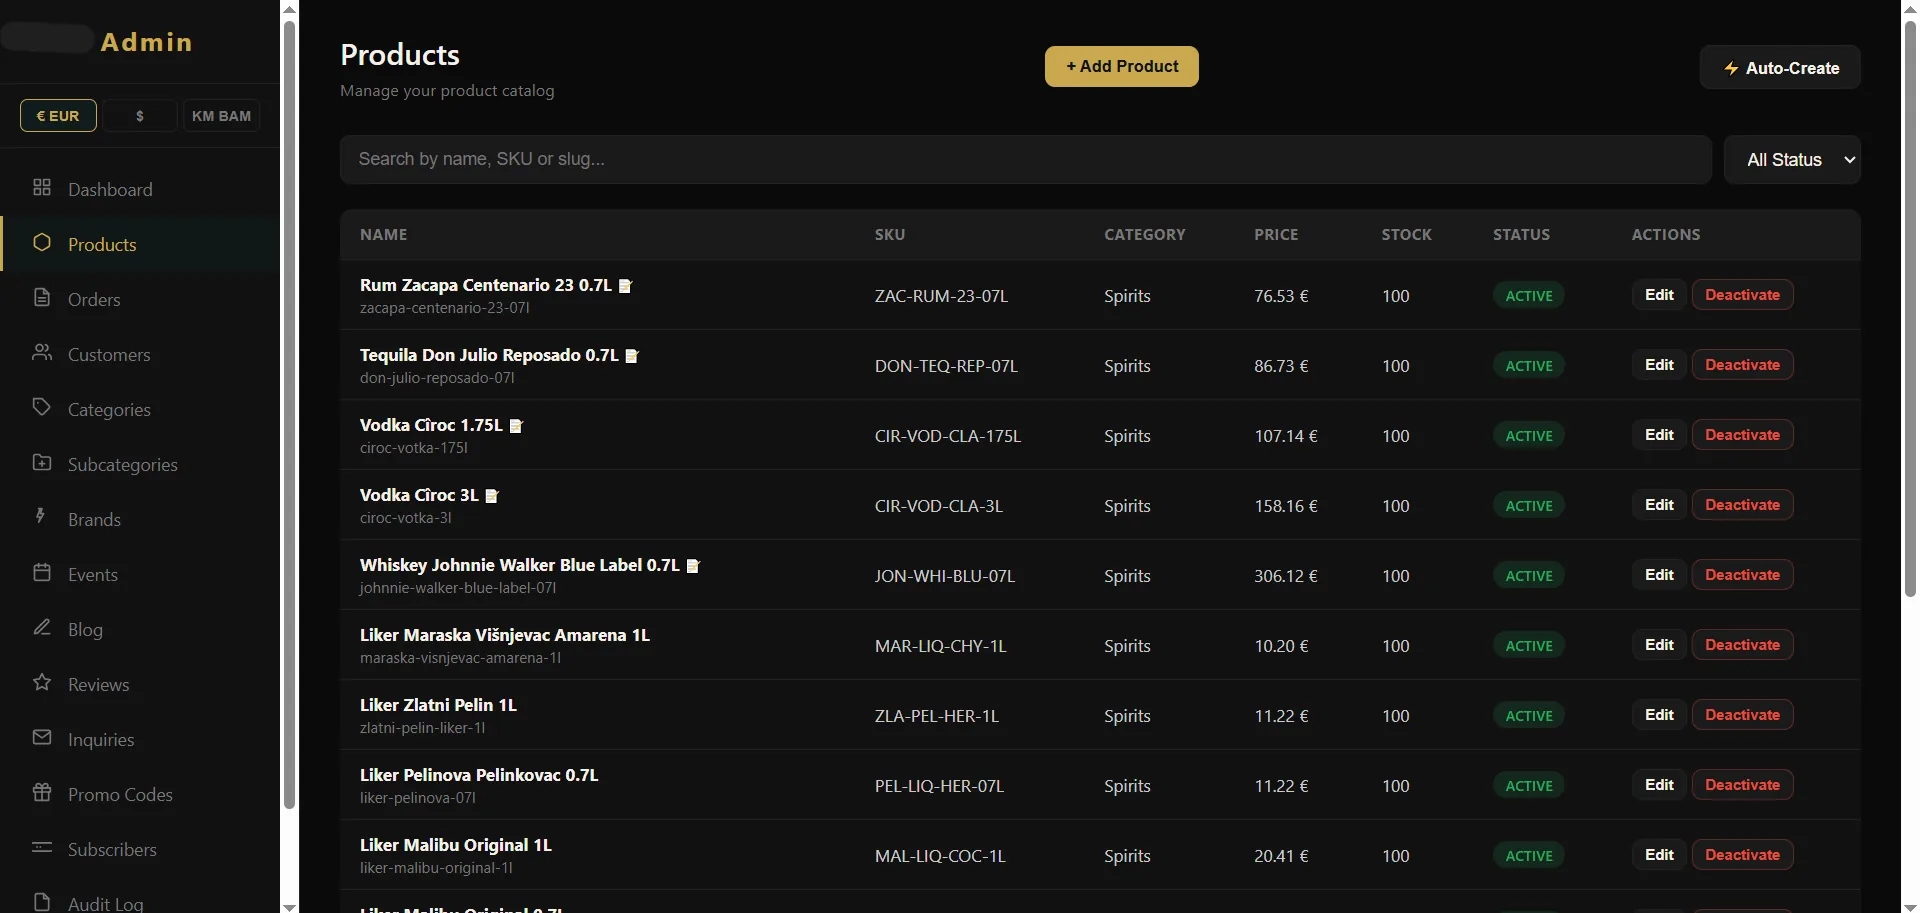
Task: Click the Subcategories folder icon
Action: (42, 463)
